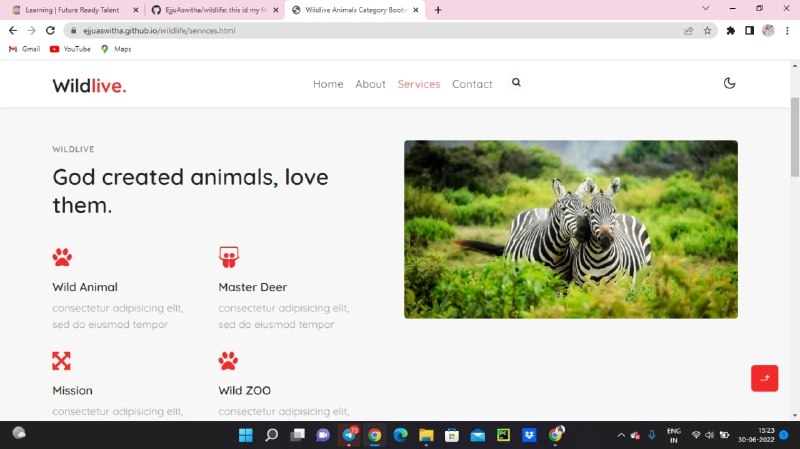The height and width of the screenshot is (449, 800).
Task: Open Microsoft Edge on the taskbar
Action: pos(401,435)
